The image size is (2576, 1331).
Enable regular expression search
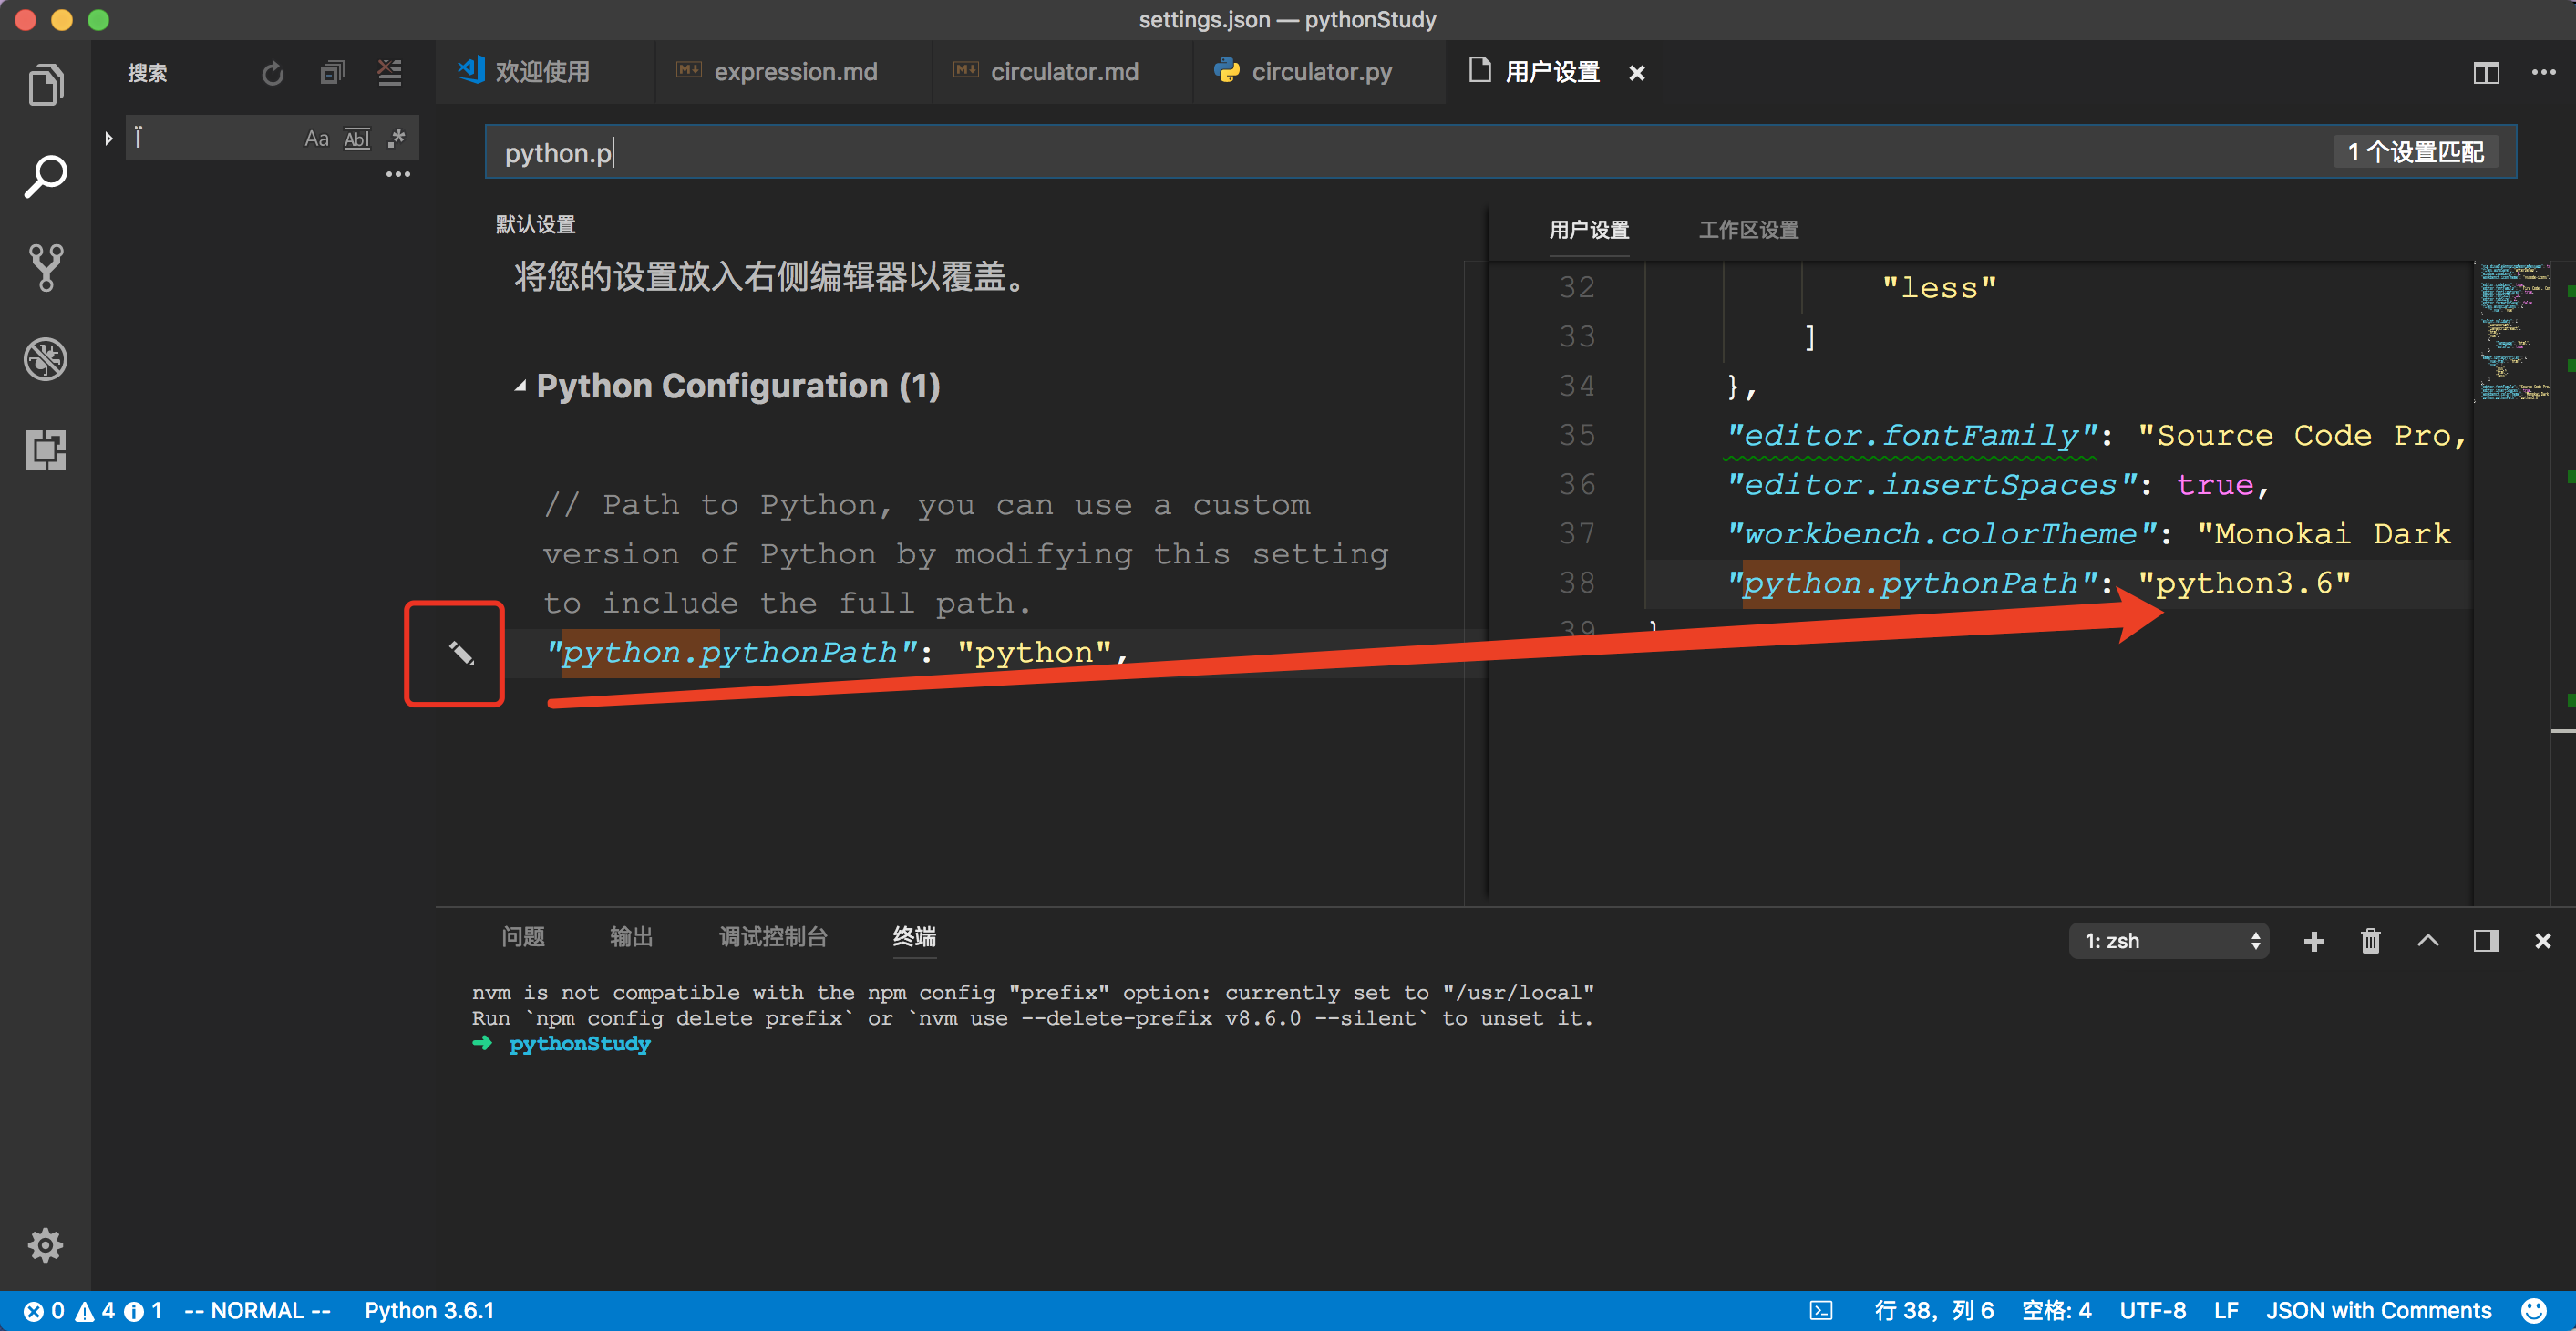point(396,138)
